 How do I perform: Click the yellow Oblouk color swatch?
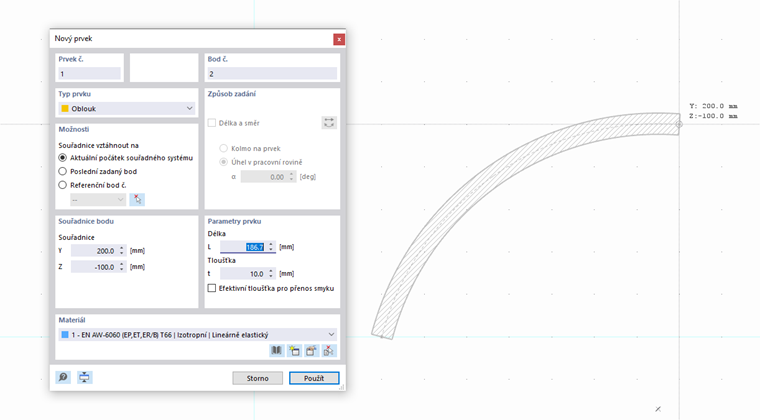pyautogui.click(x=65, y=109)
